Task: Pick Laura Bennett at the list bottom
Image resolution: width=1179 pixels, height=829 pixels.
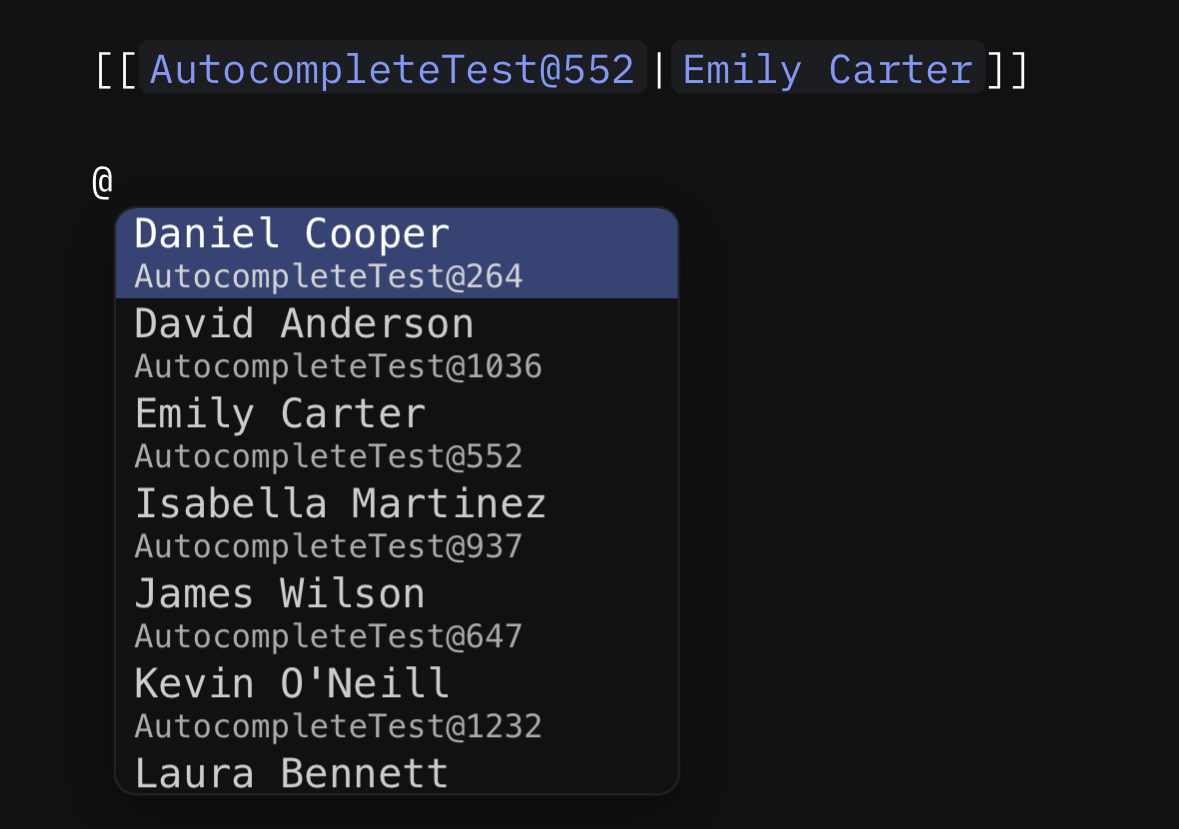Action: (x=292, y=773)
